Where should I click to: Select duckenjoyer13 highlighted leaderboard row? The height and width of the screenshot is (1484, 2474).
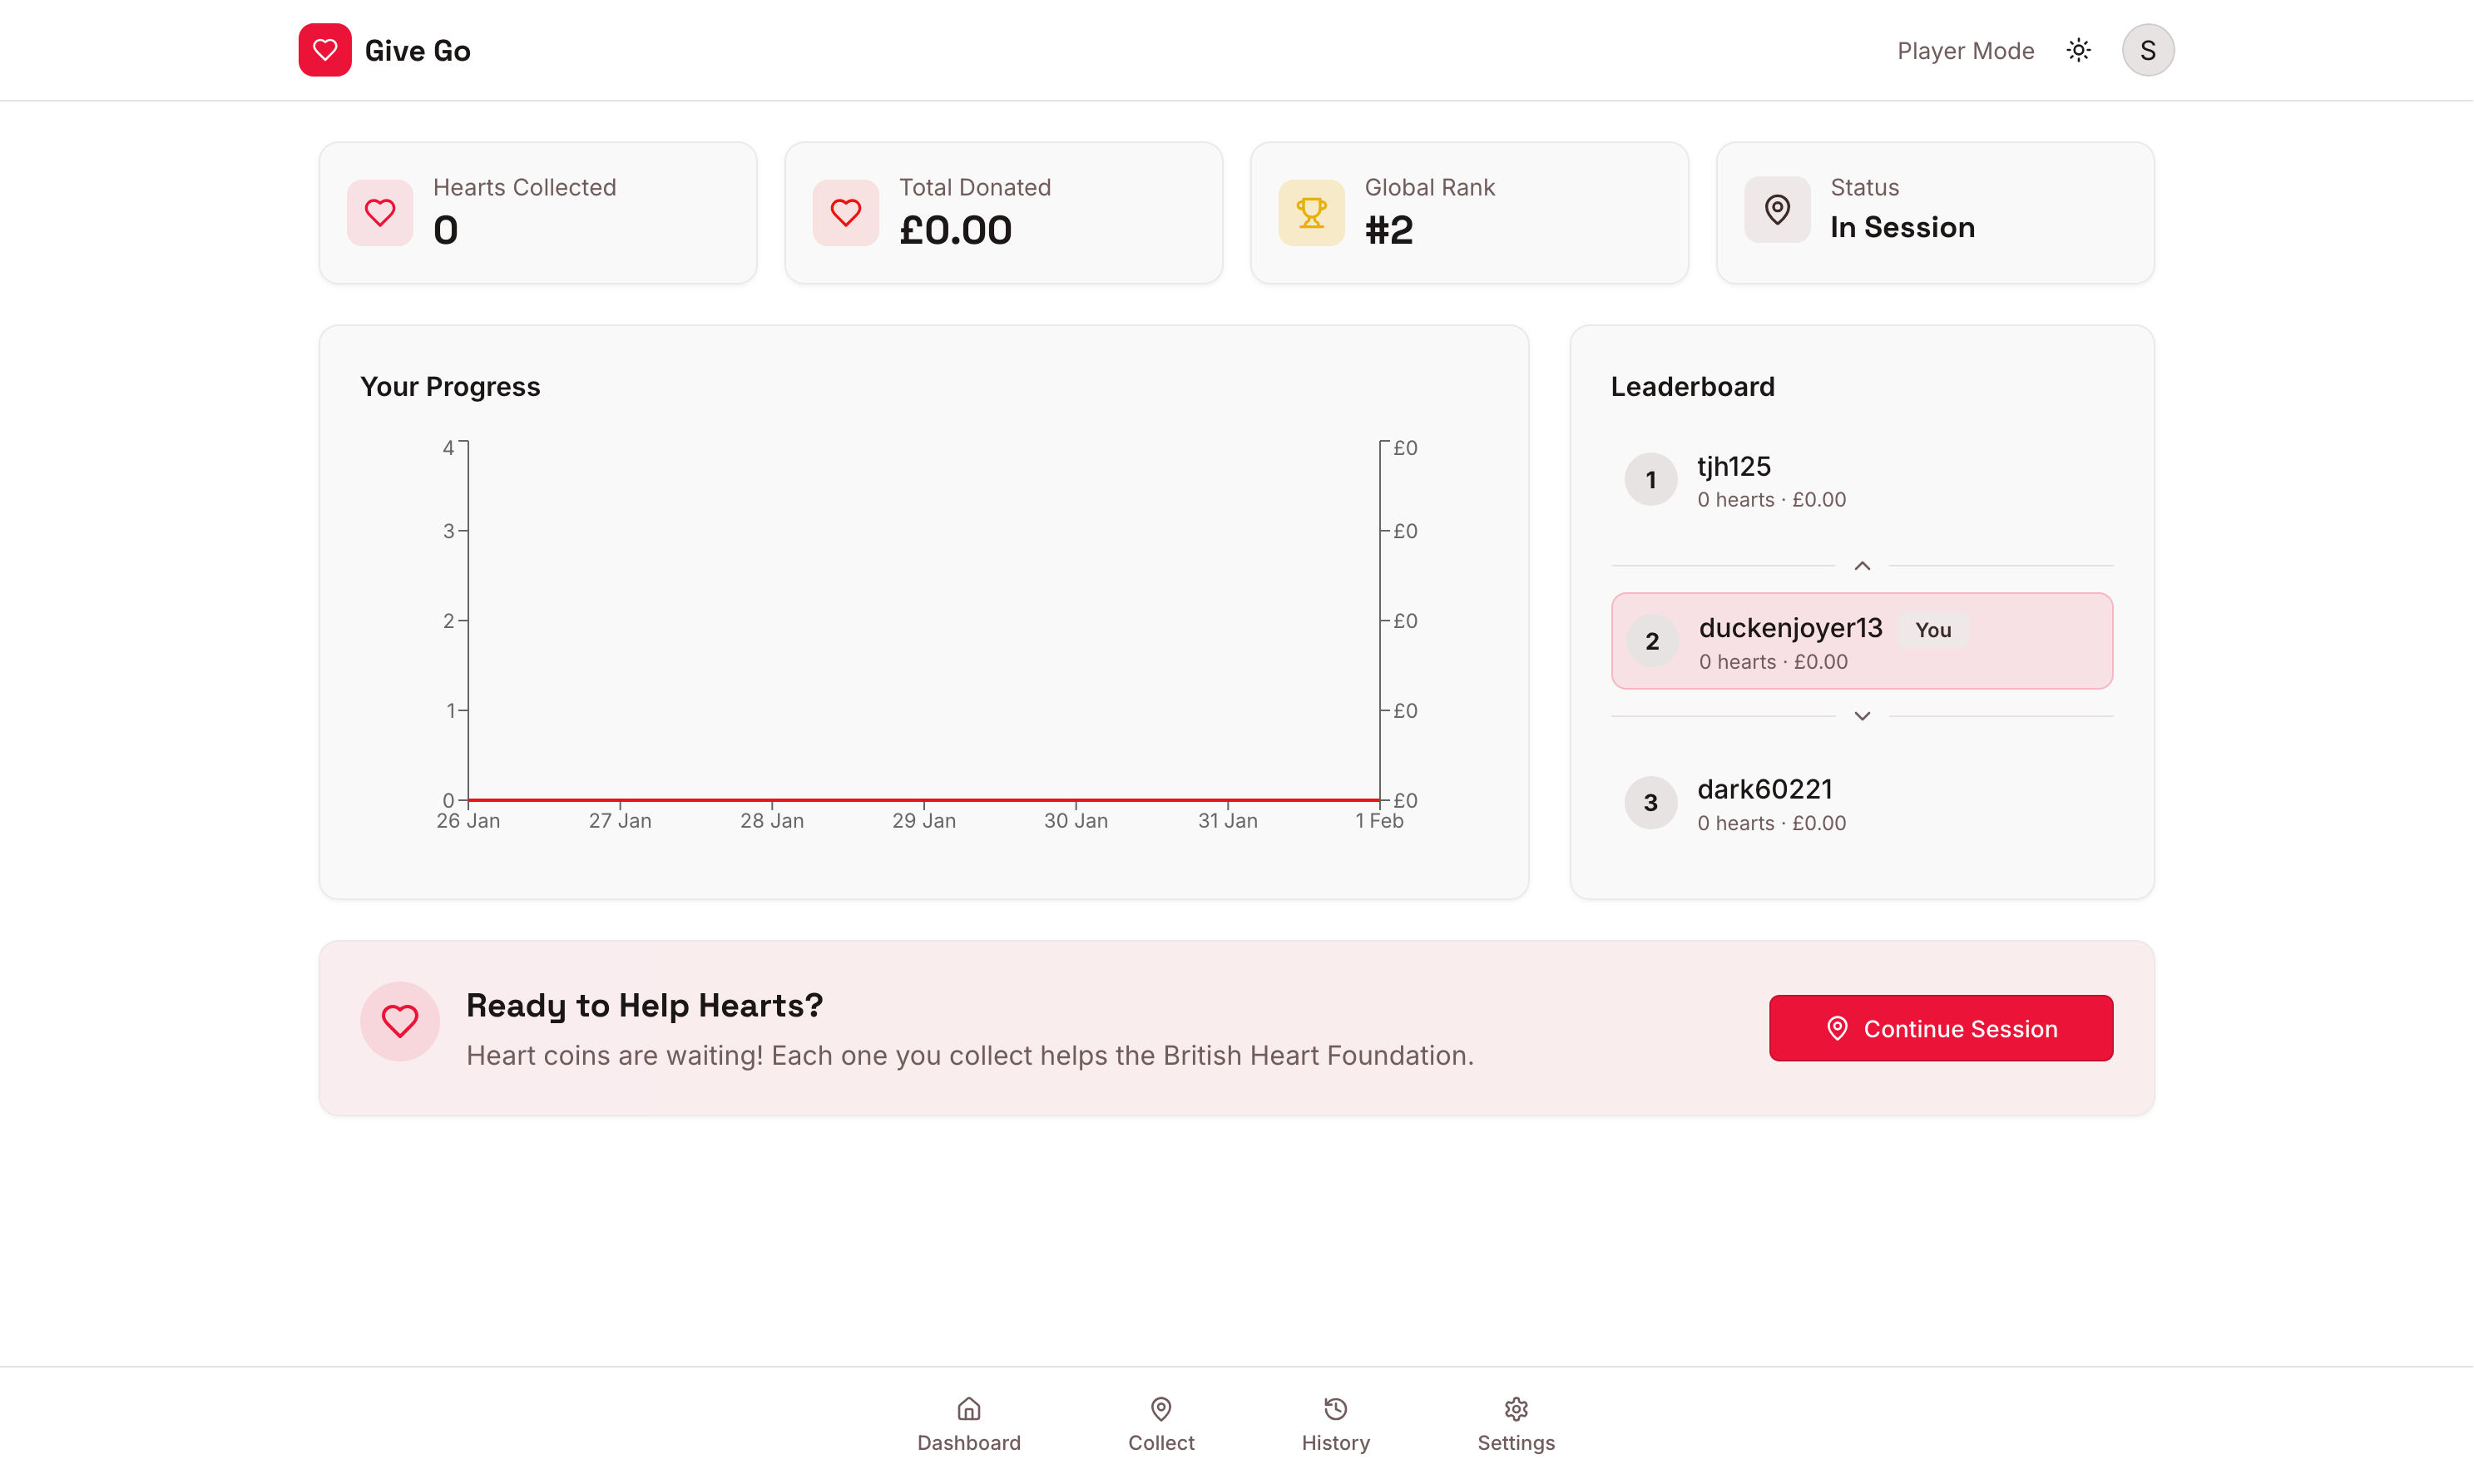(1861, 641)
